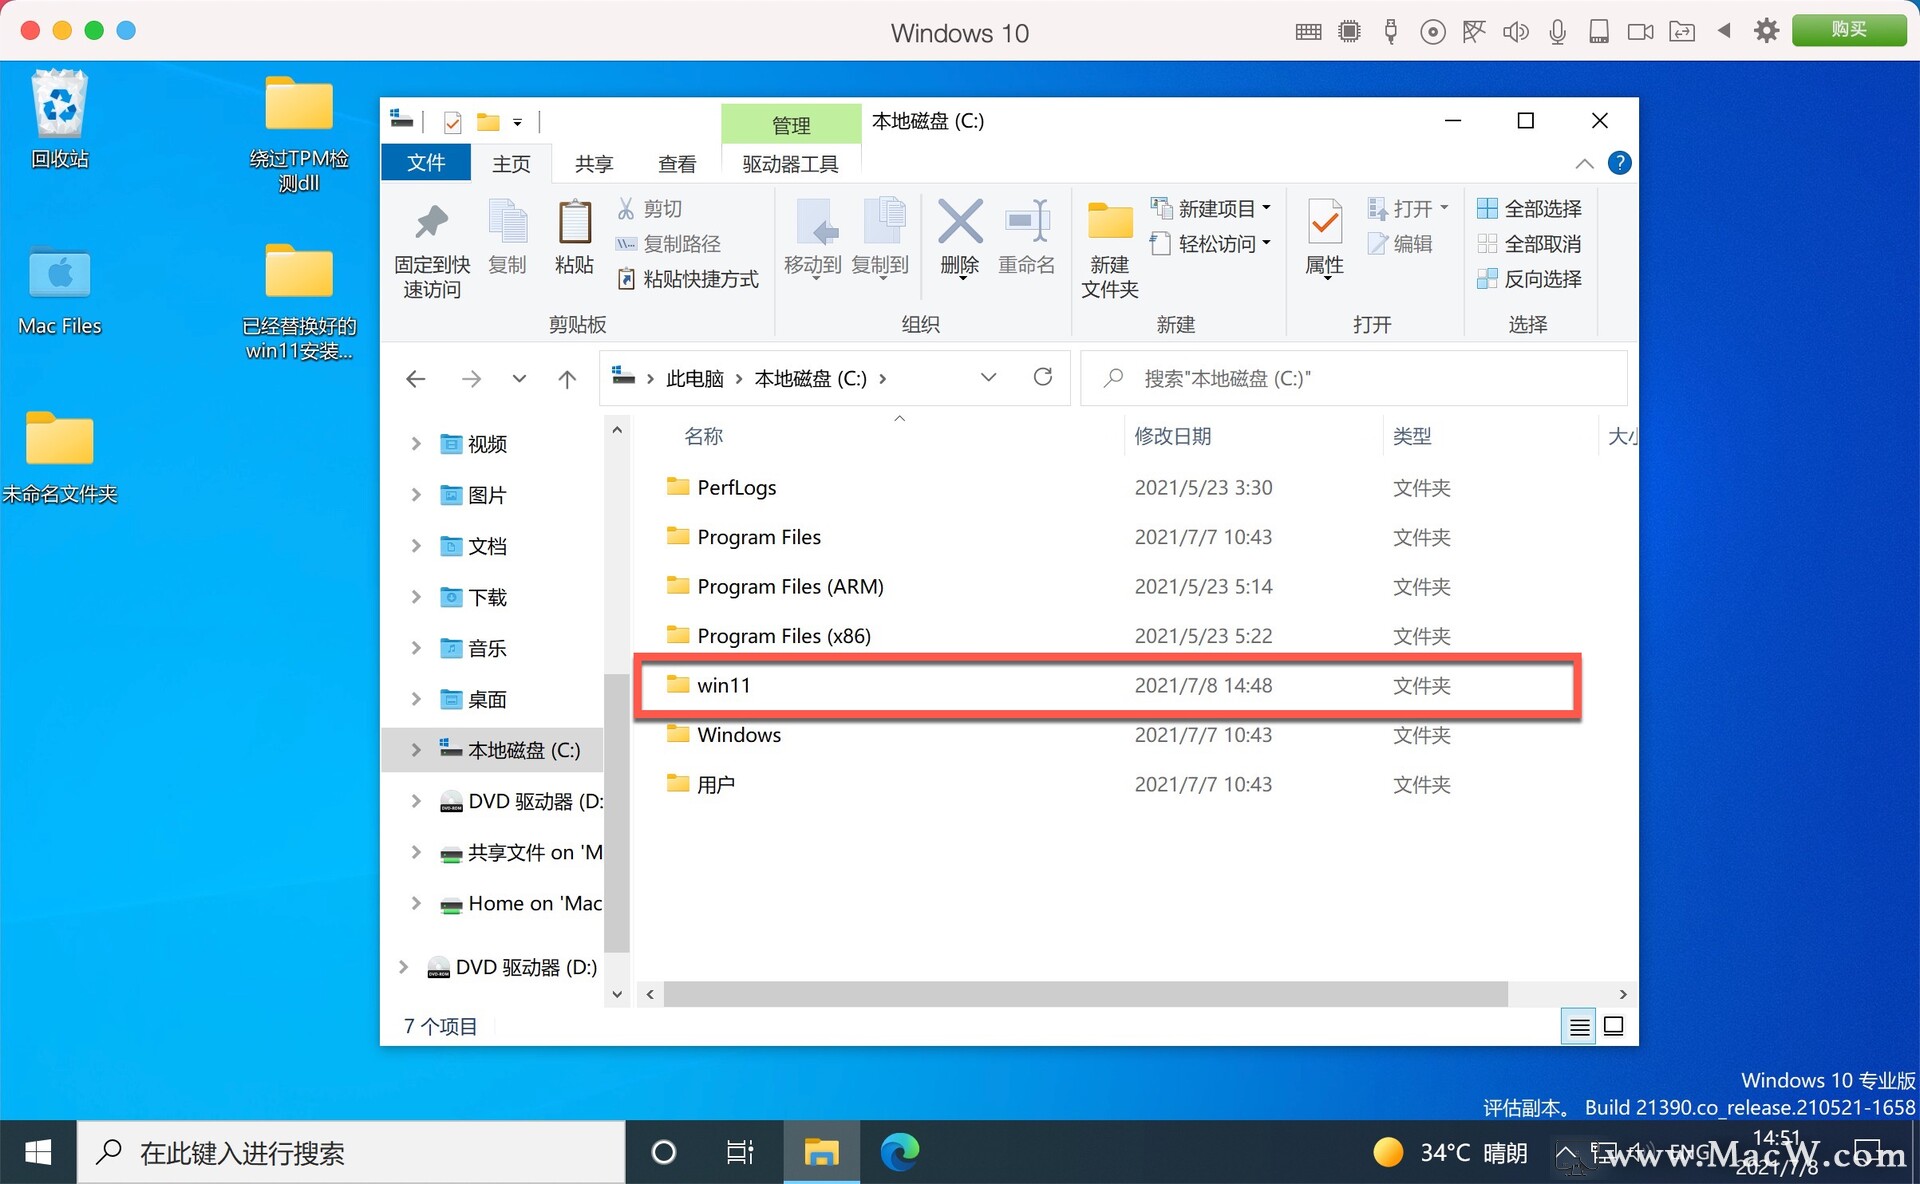Collapse the ribbon with the chevron
The image size is (1920, 1184).
(1584, 163)
